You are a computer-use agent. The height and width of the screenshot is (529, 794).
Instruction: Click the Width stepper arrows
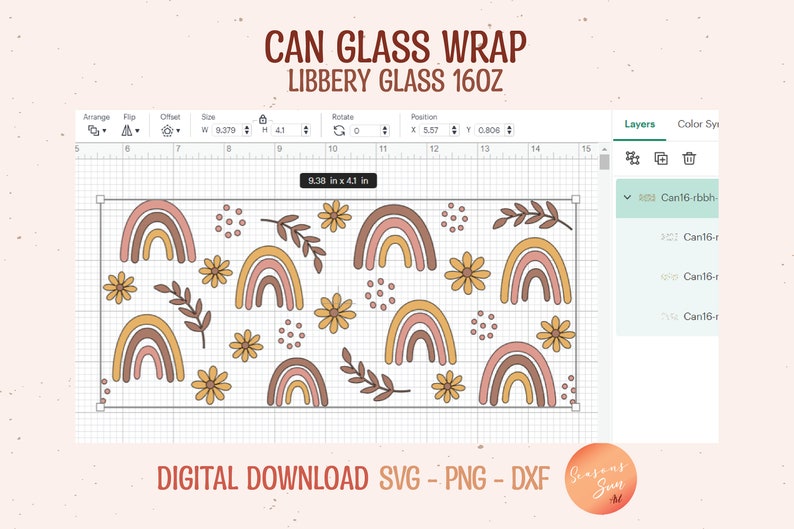coord(247,130)
